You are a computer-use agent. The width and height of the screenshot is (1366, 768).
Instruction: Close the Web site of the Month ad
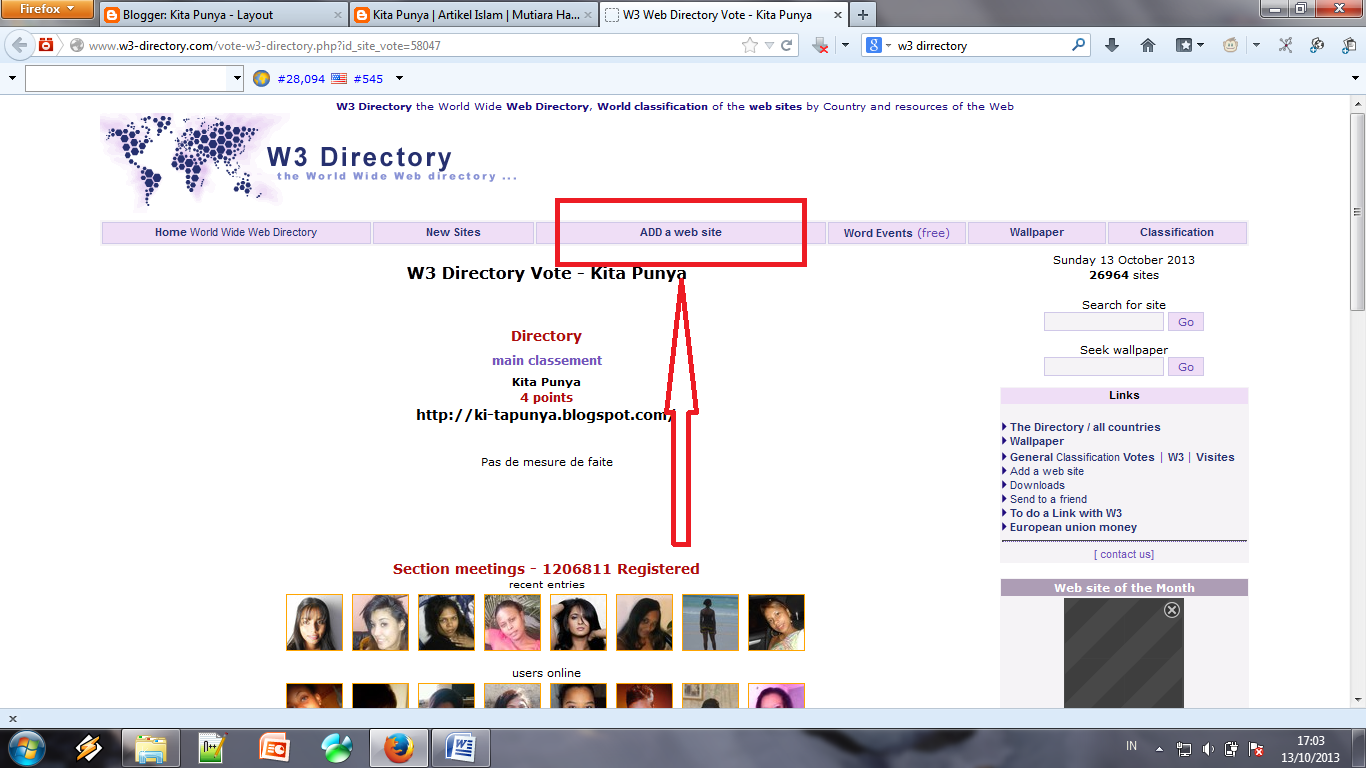(1172, 609)
